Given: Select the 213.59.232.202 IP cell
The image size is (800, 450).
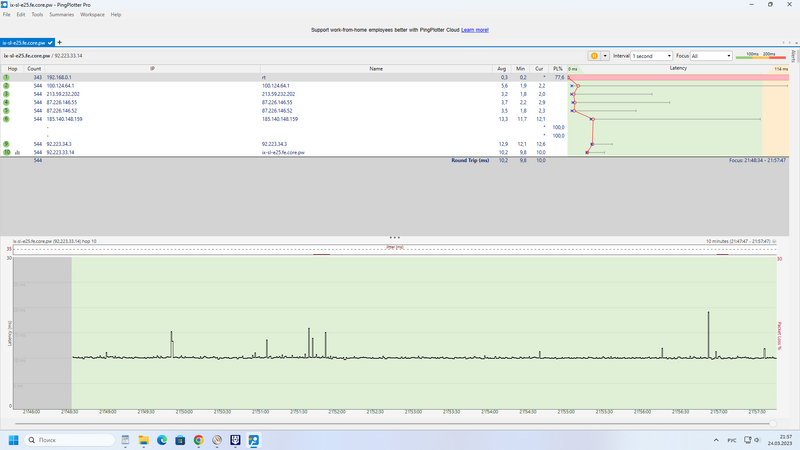Looking at the screenshot, I should click(63, 94).
